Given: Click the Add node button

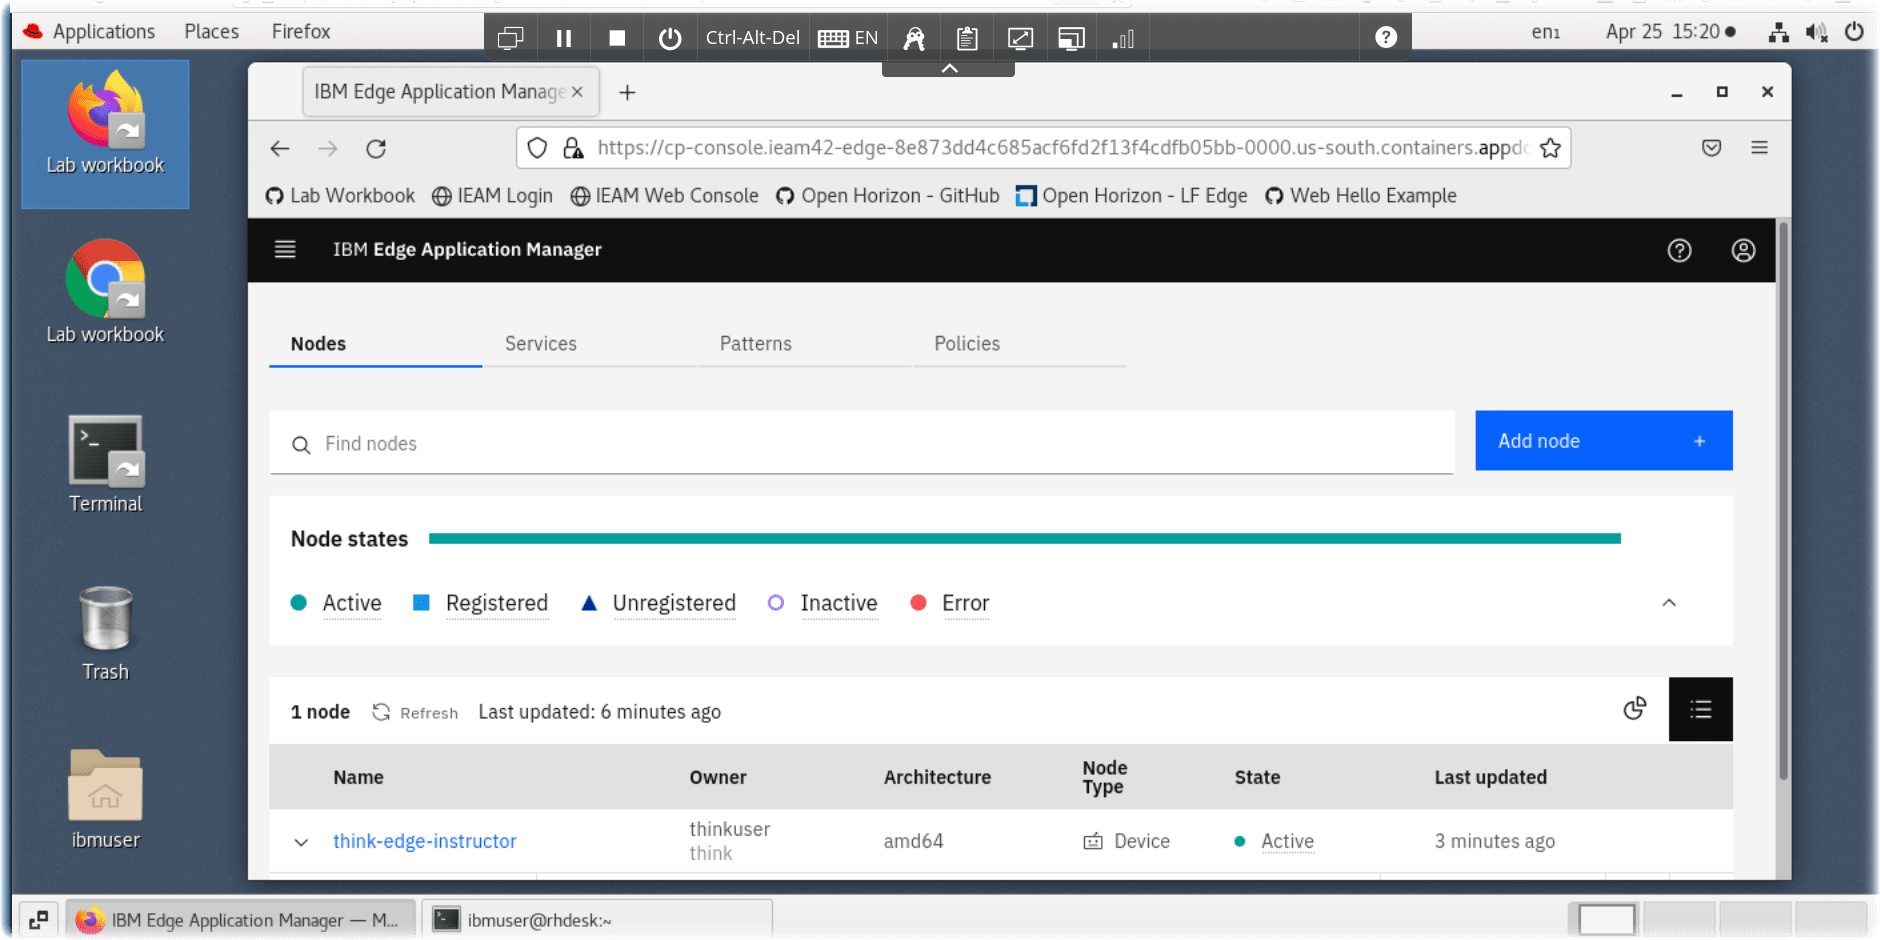Looking at the screenshot, I should tap(1603, 440).
